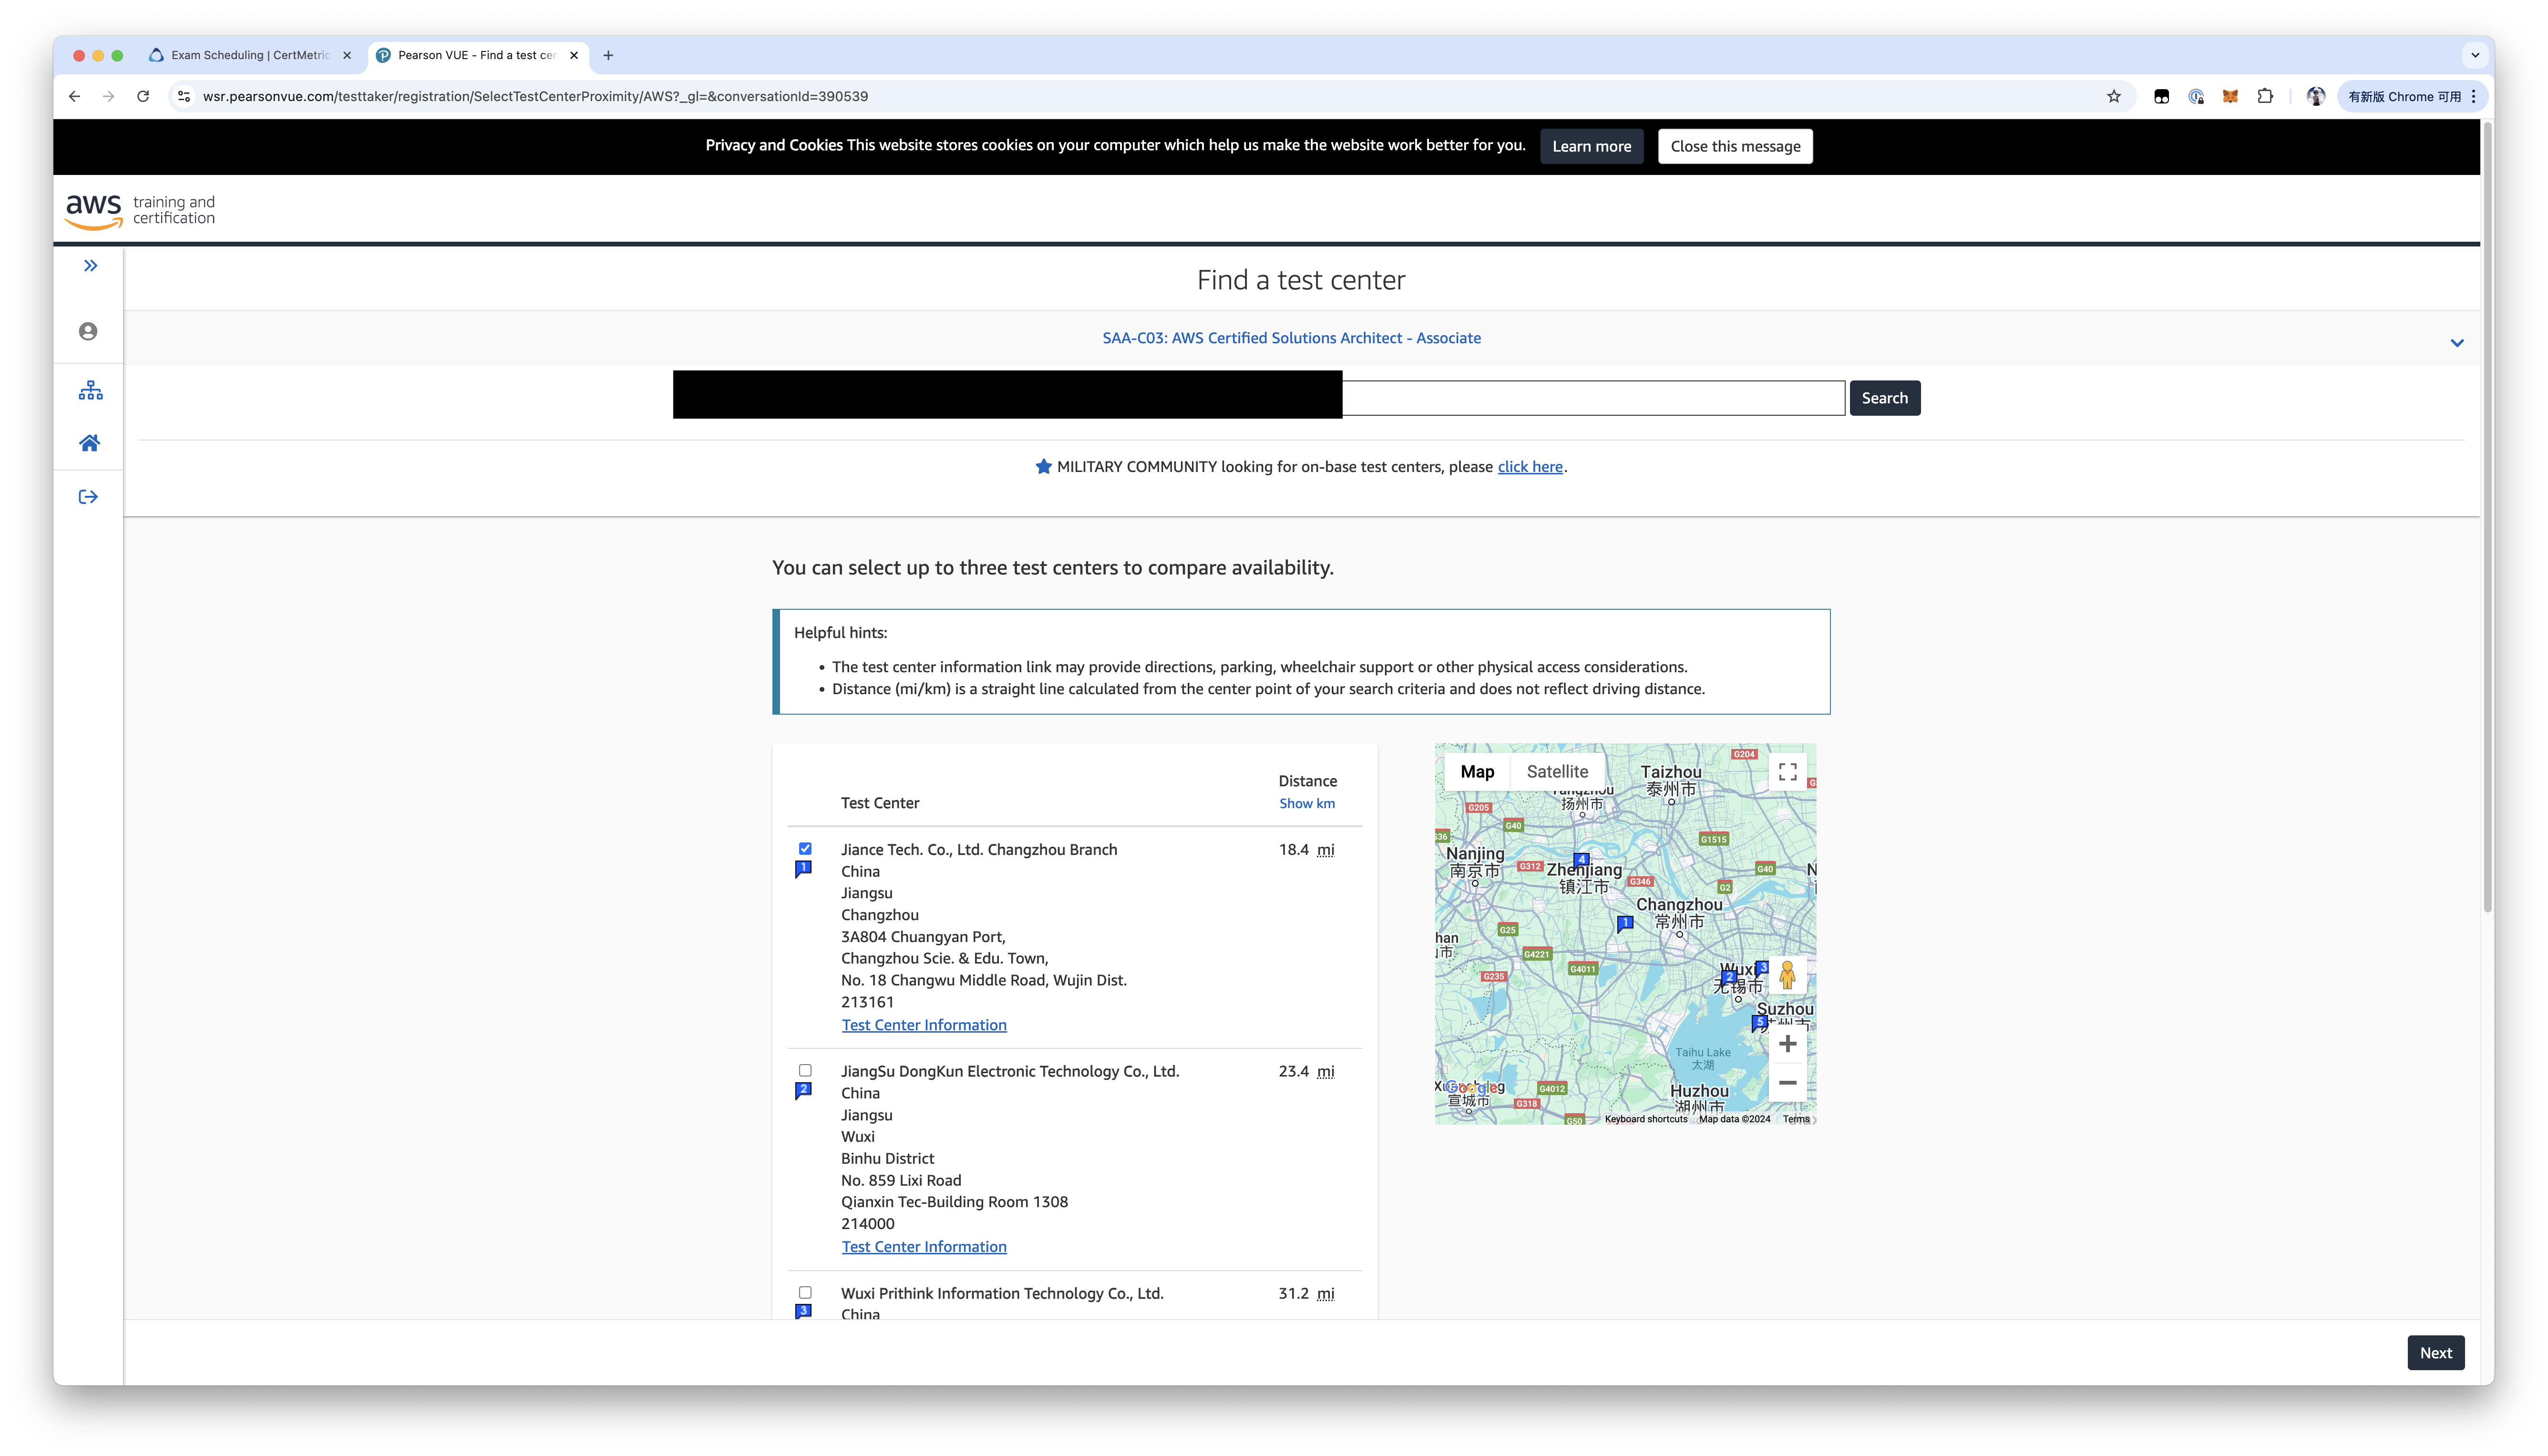Click the Wuxi Prithink Information Technology Co. name
Image resolution: width=2548 pixels, height=1456 pixels.
click(x=1002, y=1294)
